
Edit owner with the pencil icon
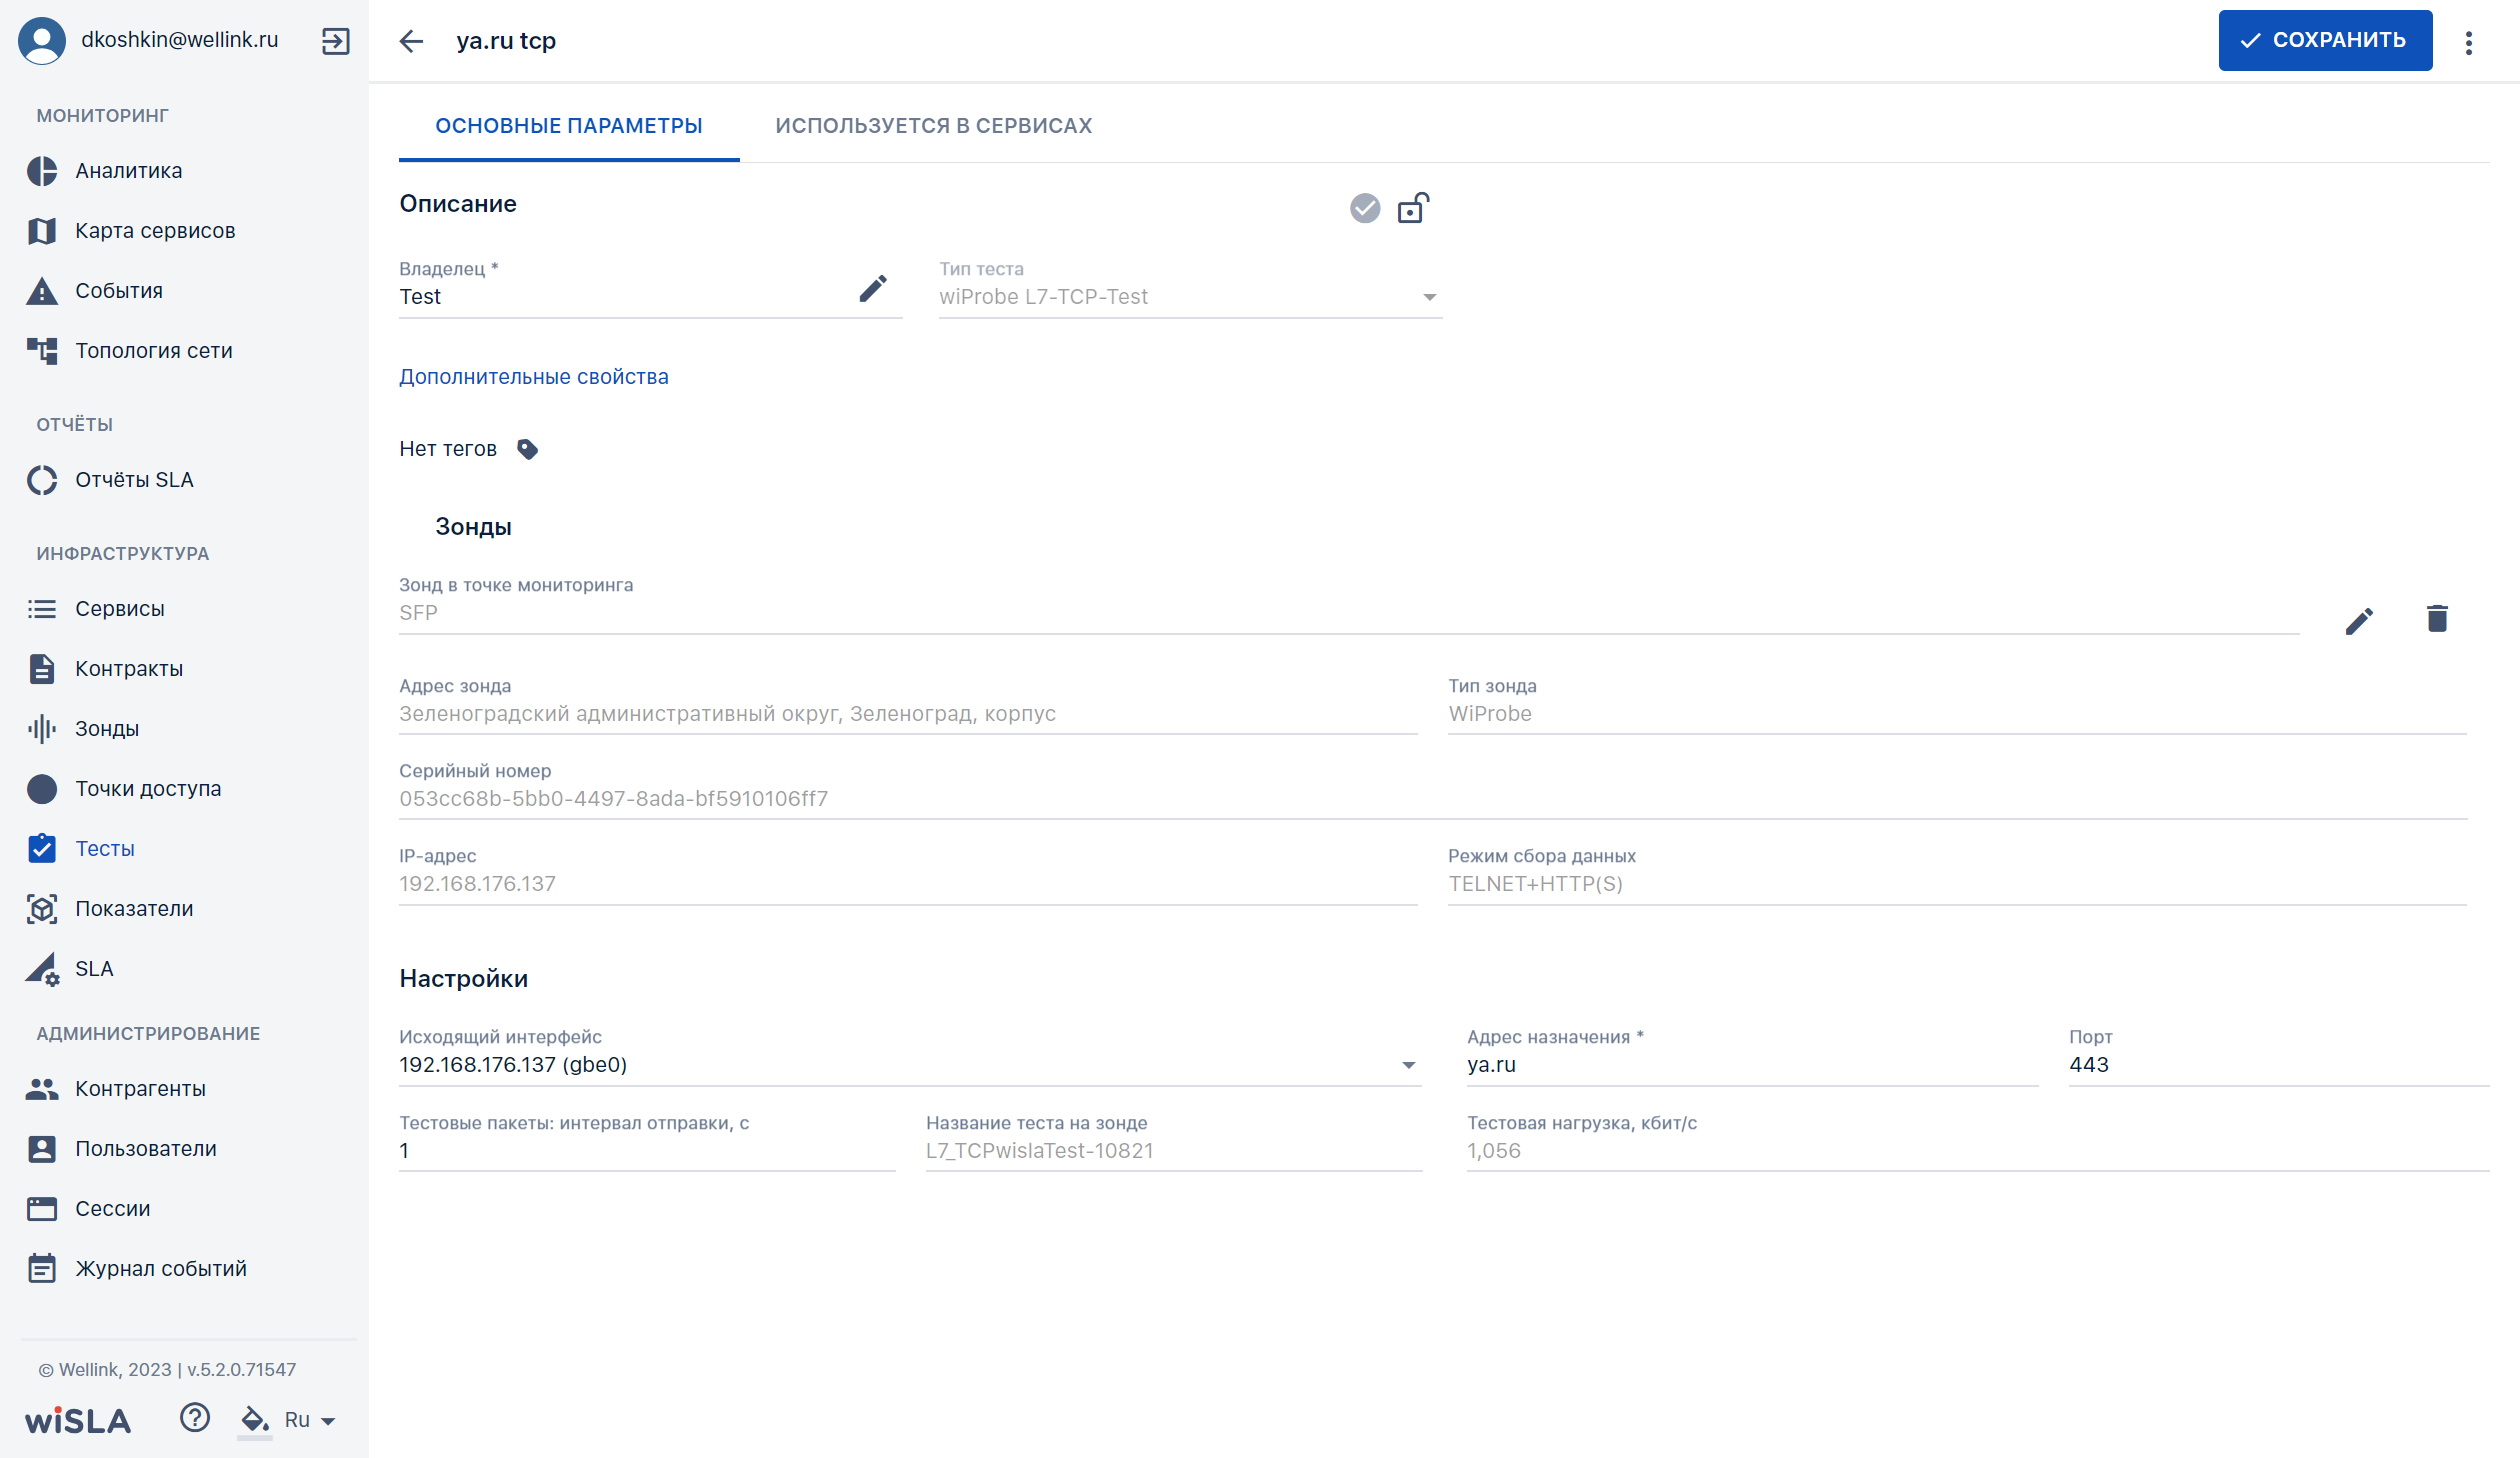click(x=873, y=289)
